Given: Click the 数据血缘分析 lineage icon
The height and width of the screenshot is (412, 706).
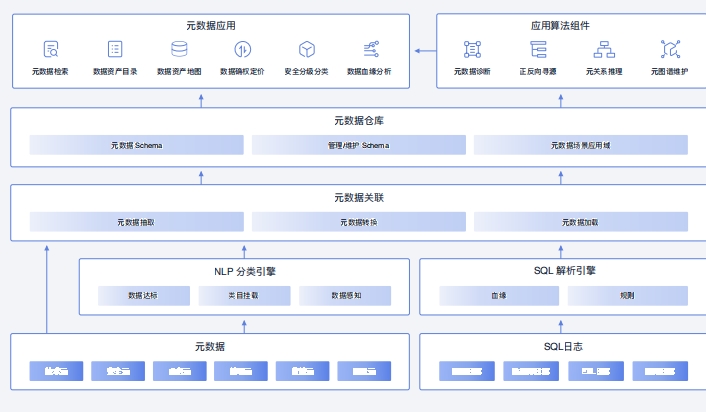Looking at the screenshot, I should click(x=371, y=49).
